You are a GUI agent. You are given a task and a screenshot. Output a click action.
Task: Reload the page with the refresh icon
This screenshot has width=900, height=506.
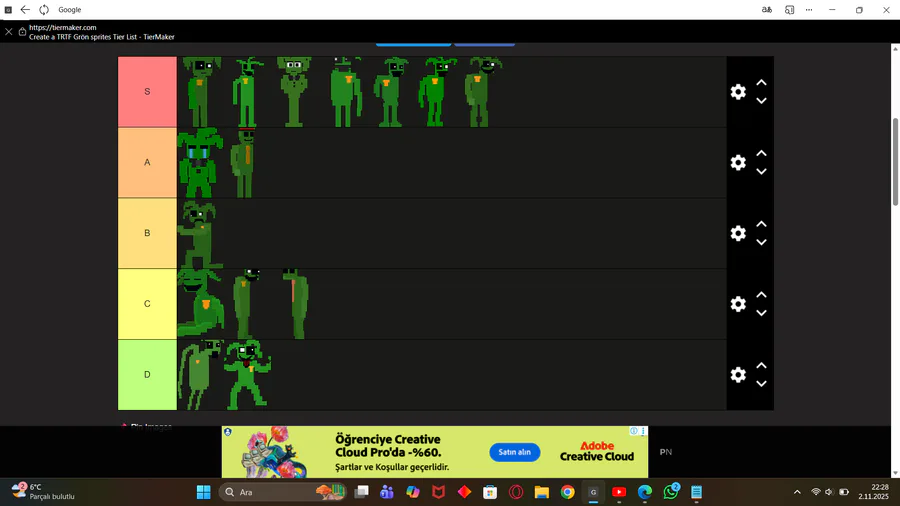coord(44,10)
